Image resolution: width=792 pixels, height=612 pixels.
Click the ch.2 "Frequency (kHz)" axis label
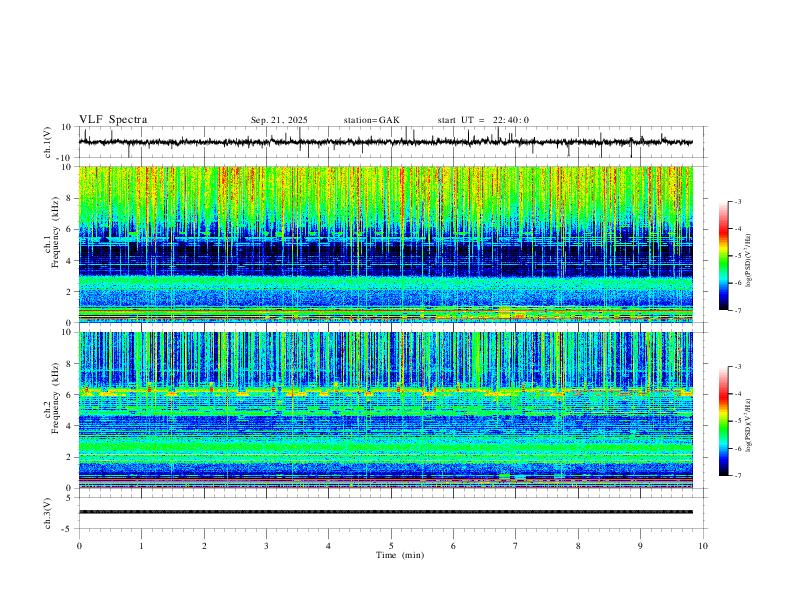(x=55, y=398)
